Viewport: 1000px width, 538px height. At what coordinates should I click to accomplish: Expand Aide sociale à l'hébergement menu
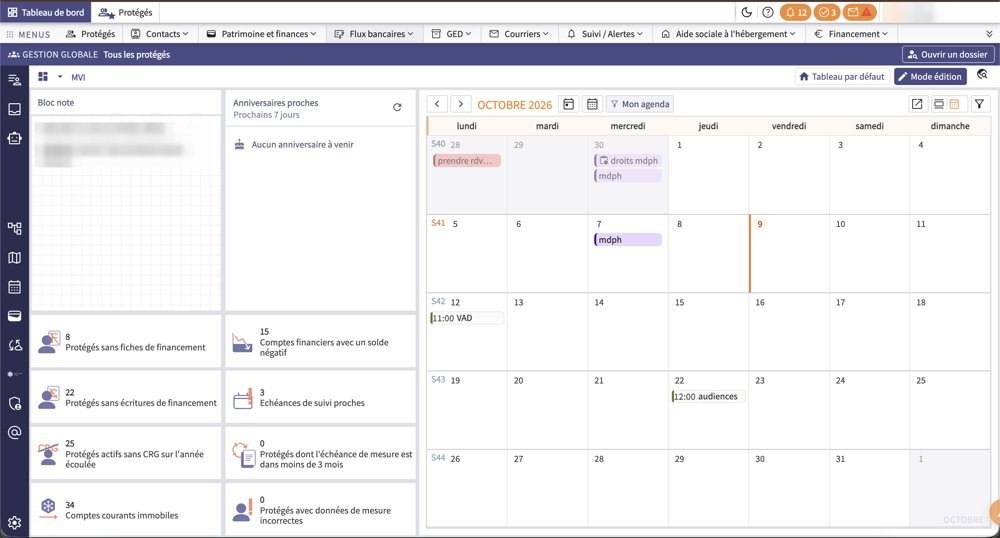tap(728, 34)
